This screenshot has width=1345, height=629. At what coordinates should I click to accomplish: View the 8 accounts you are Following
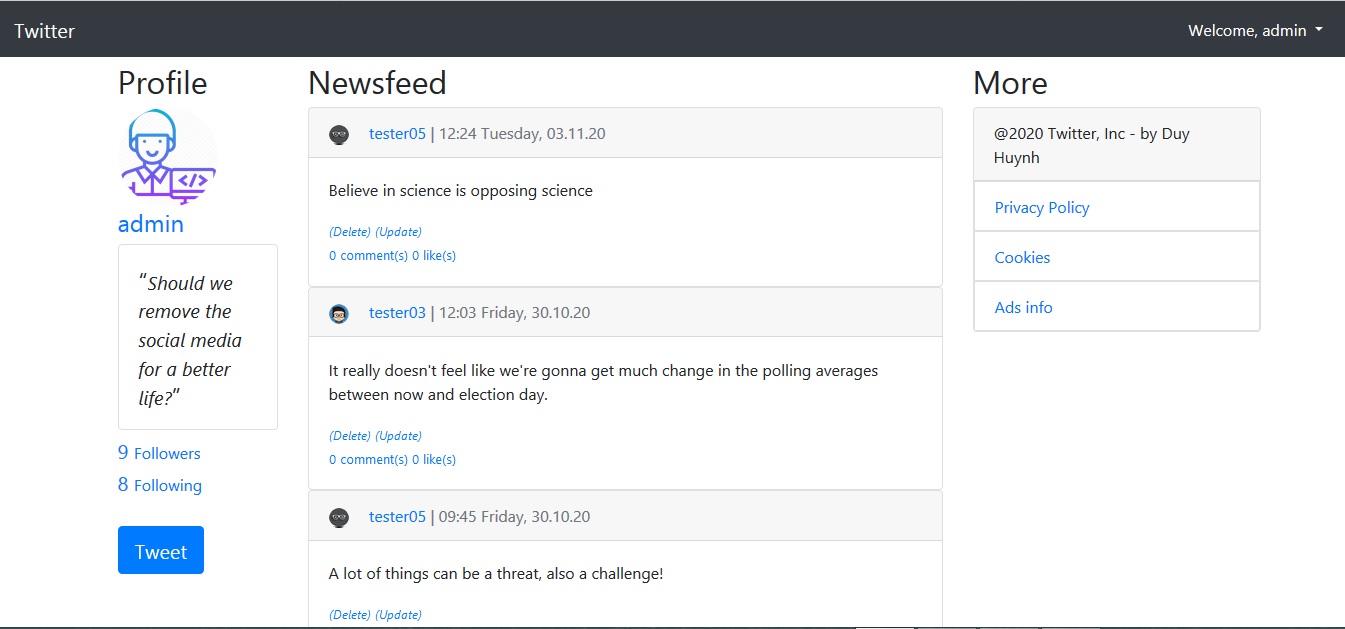[x=158, y=485]
